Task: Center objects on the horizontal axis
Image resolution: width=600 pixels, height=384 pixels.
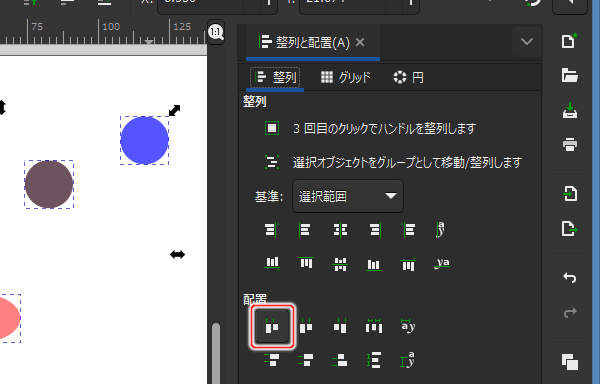Action: (x=340, y=263)
